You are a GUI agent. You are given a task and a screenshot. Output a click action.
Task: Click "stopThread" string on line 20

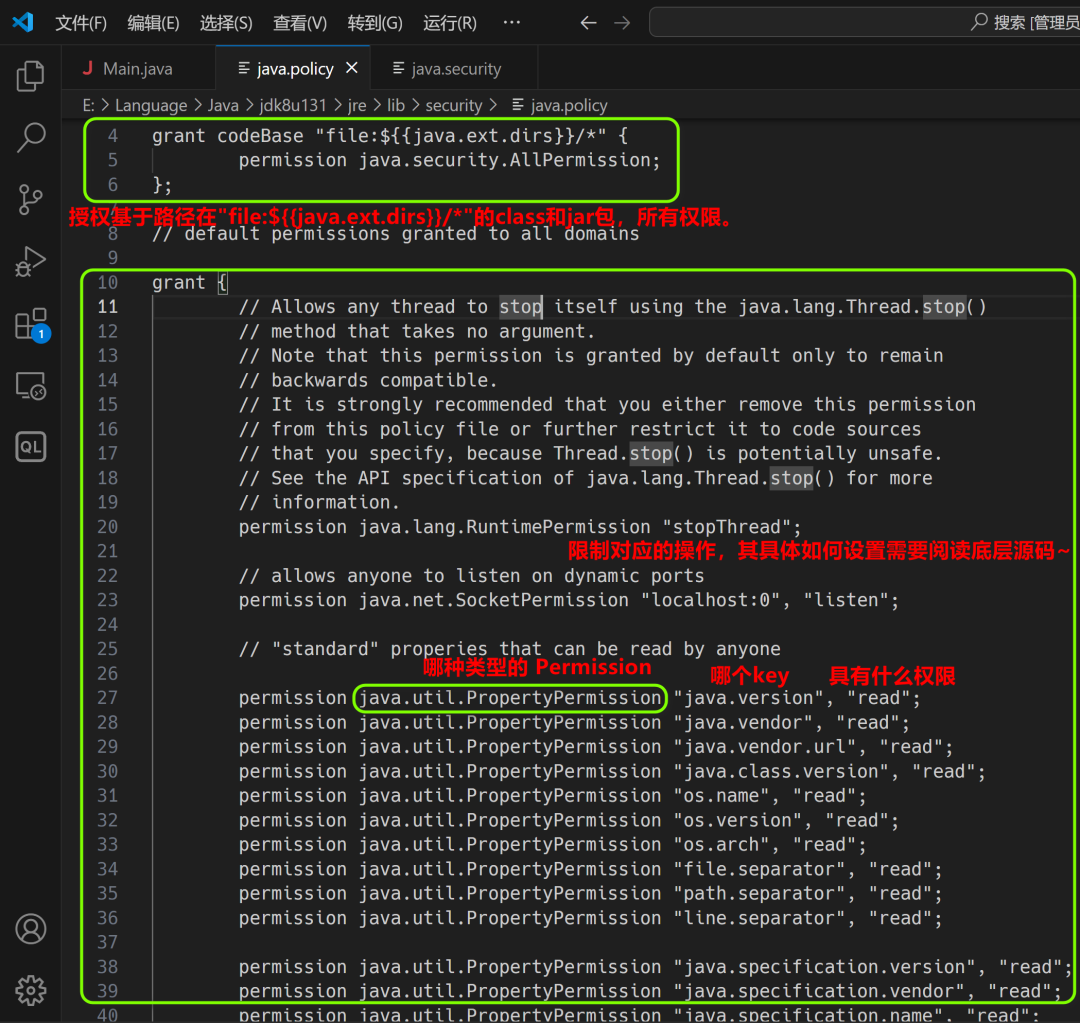(726, 528)
